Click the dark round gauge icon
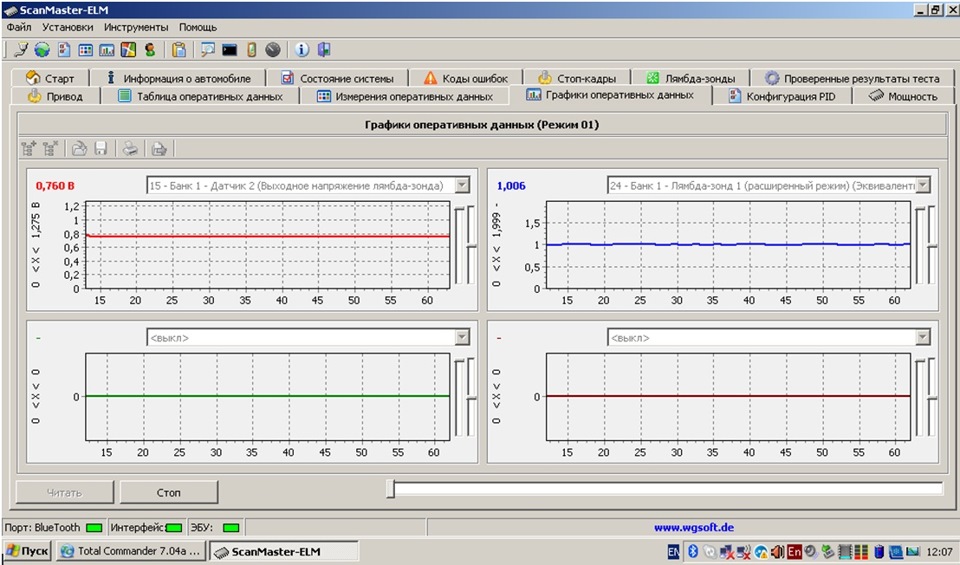This screenshot has width=960, height=565. 272,50
